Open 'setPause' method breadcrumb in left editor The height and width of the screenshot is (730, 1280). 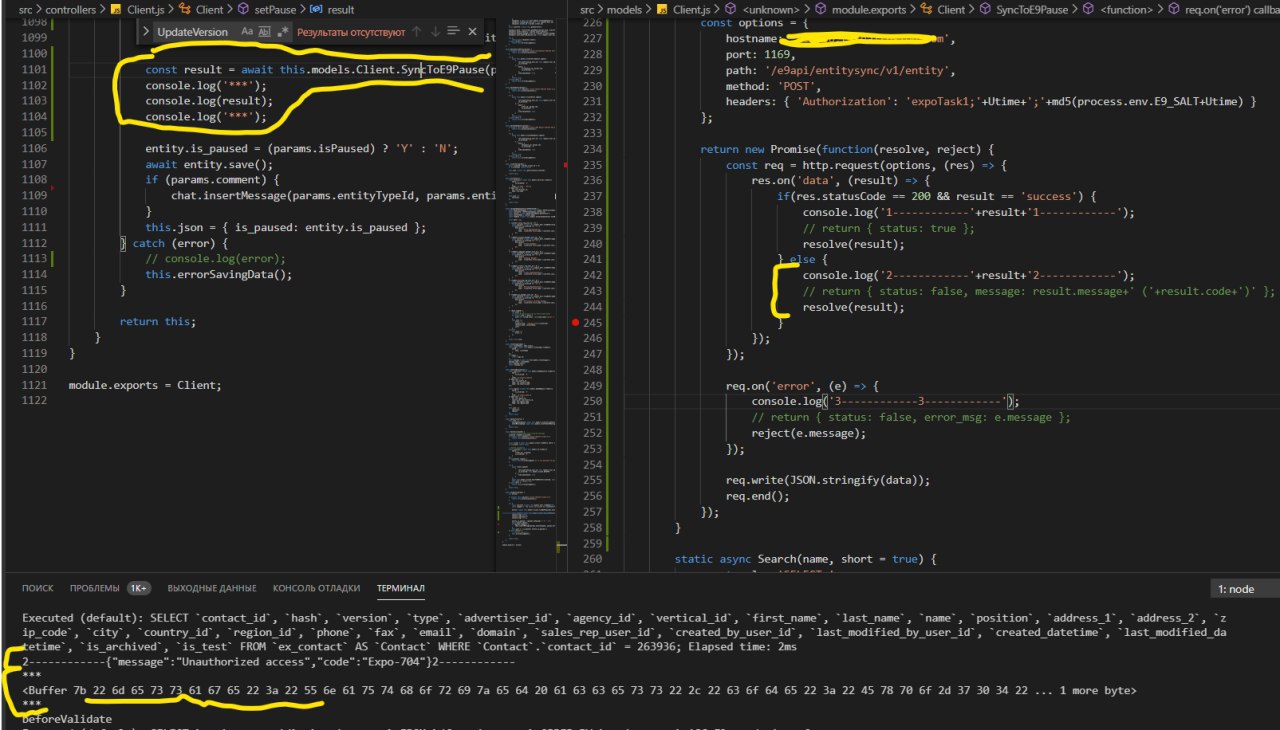coord(276,9)
